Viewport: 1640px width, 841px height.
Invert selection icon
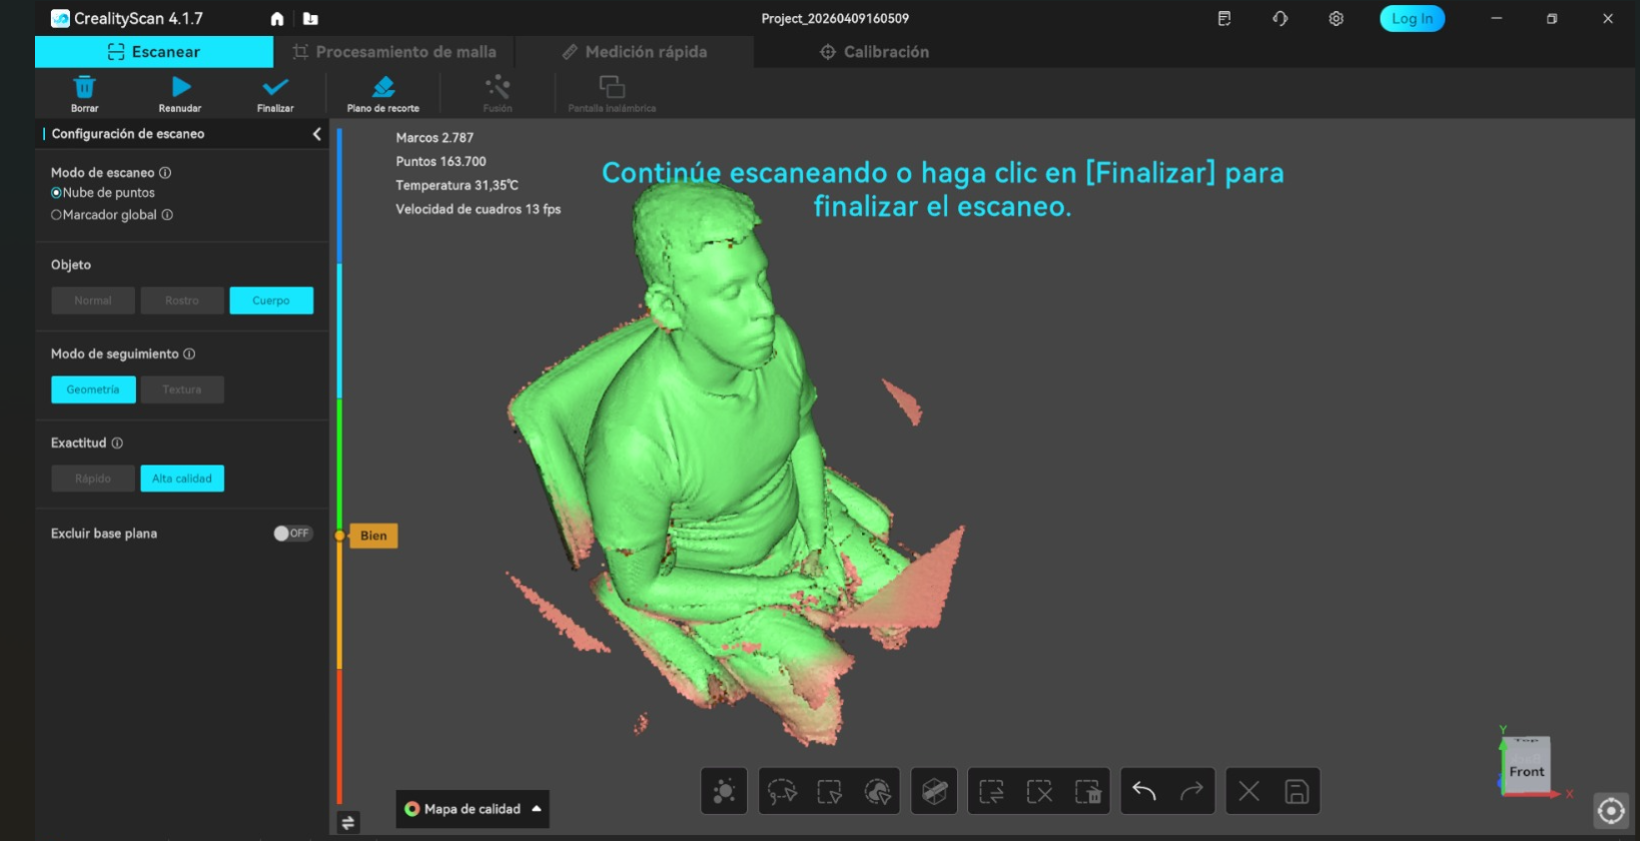(x=992, y=792)
